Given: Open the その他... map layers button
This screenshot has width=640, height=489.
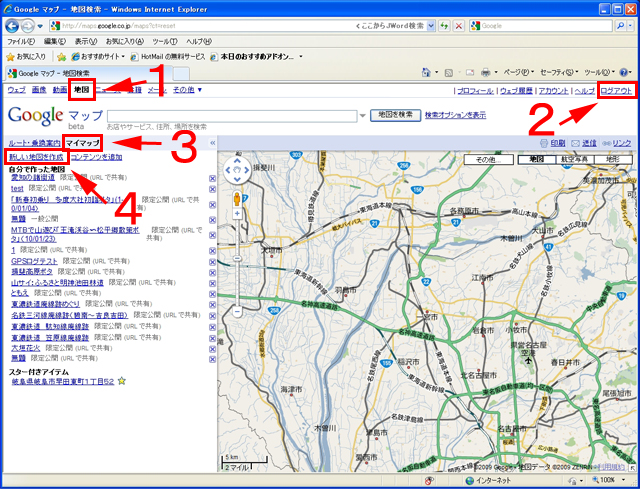Looking at the screenshot, I should click(488, 159).
